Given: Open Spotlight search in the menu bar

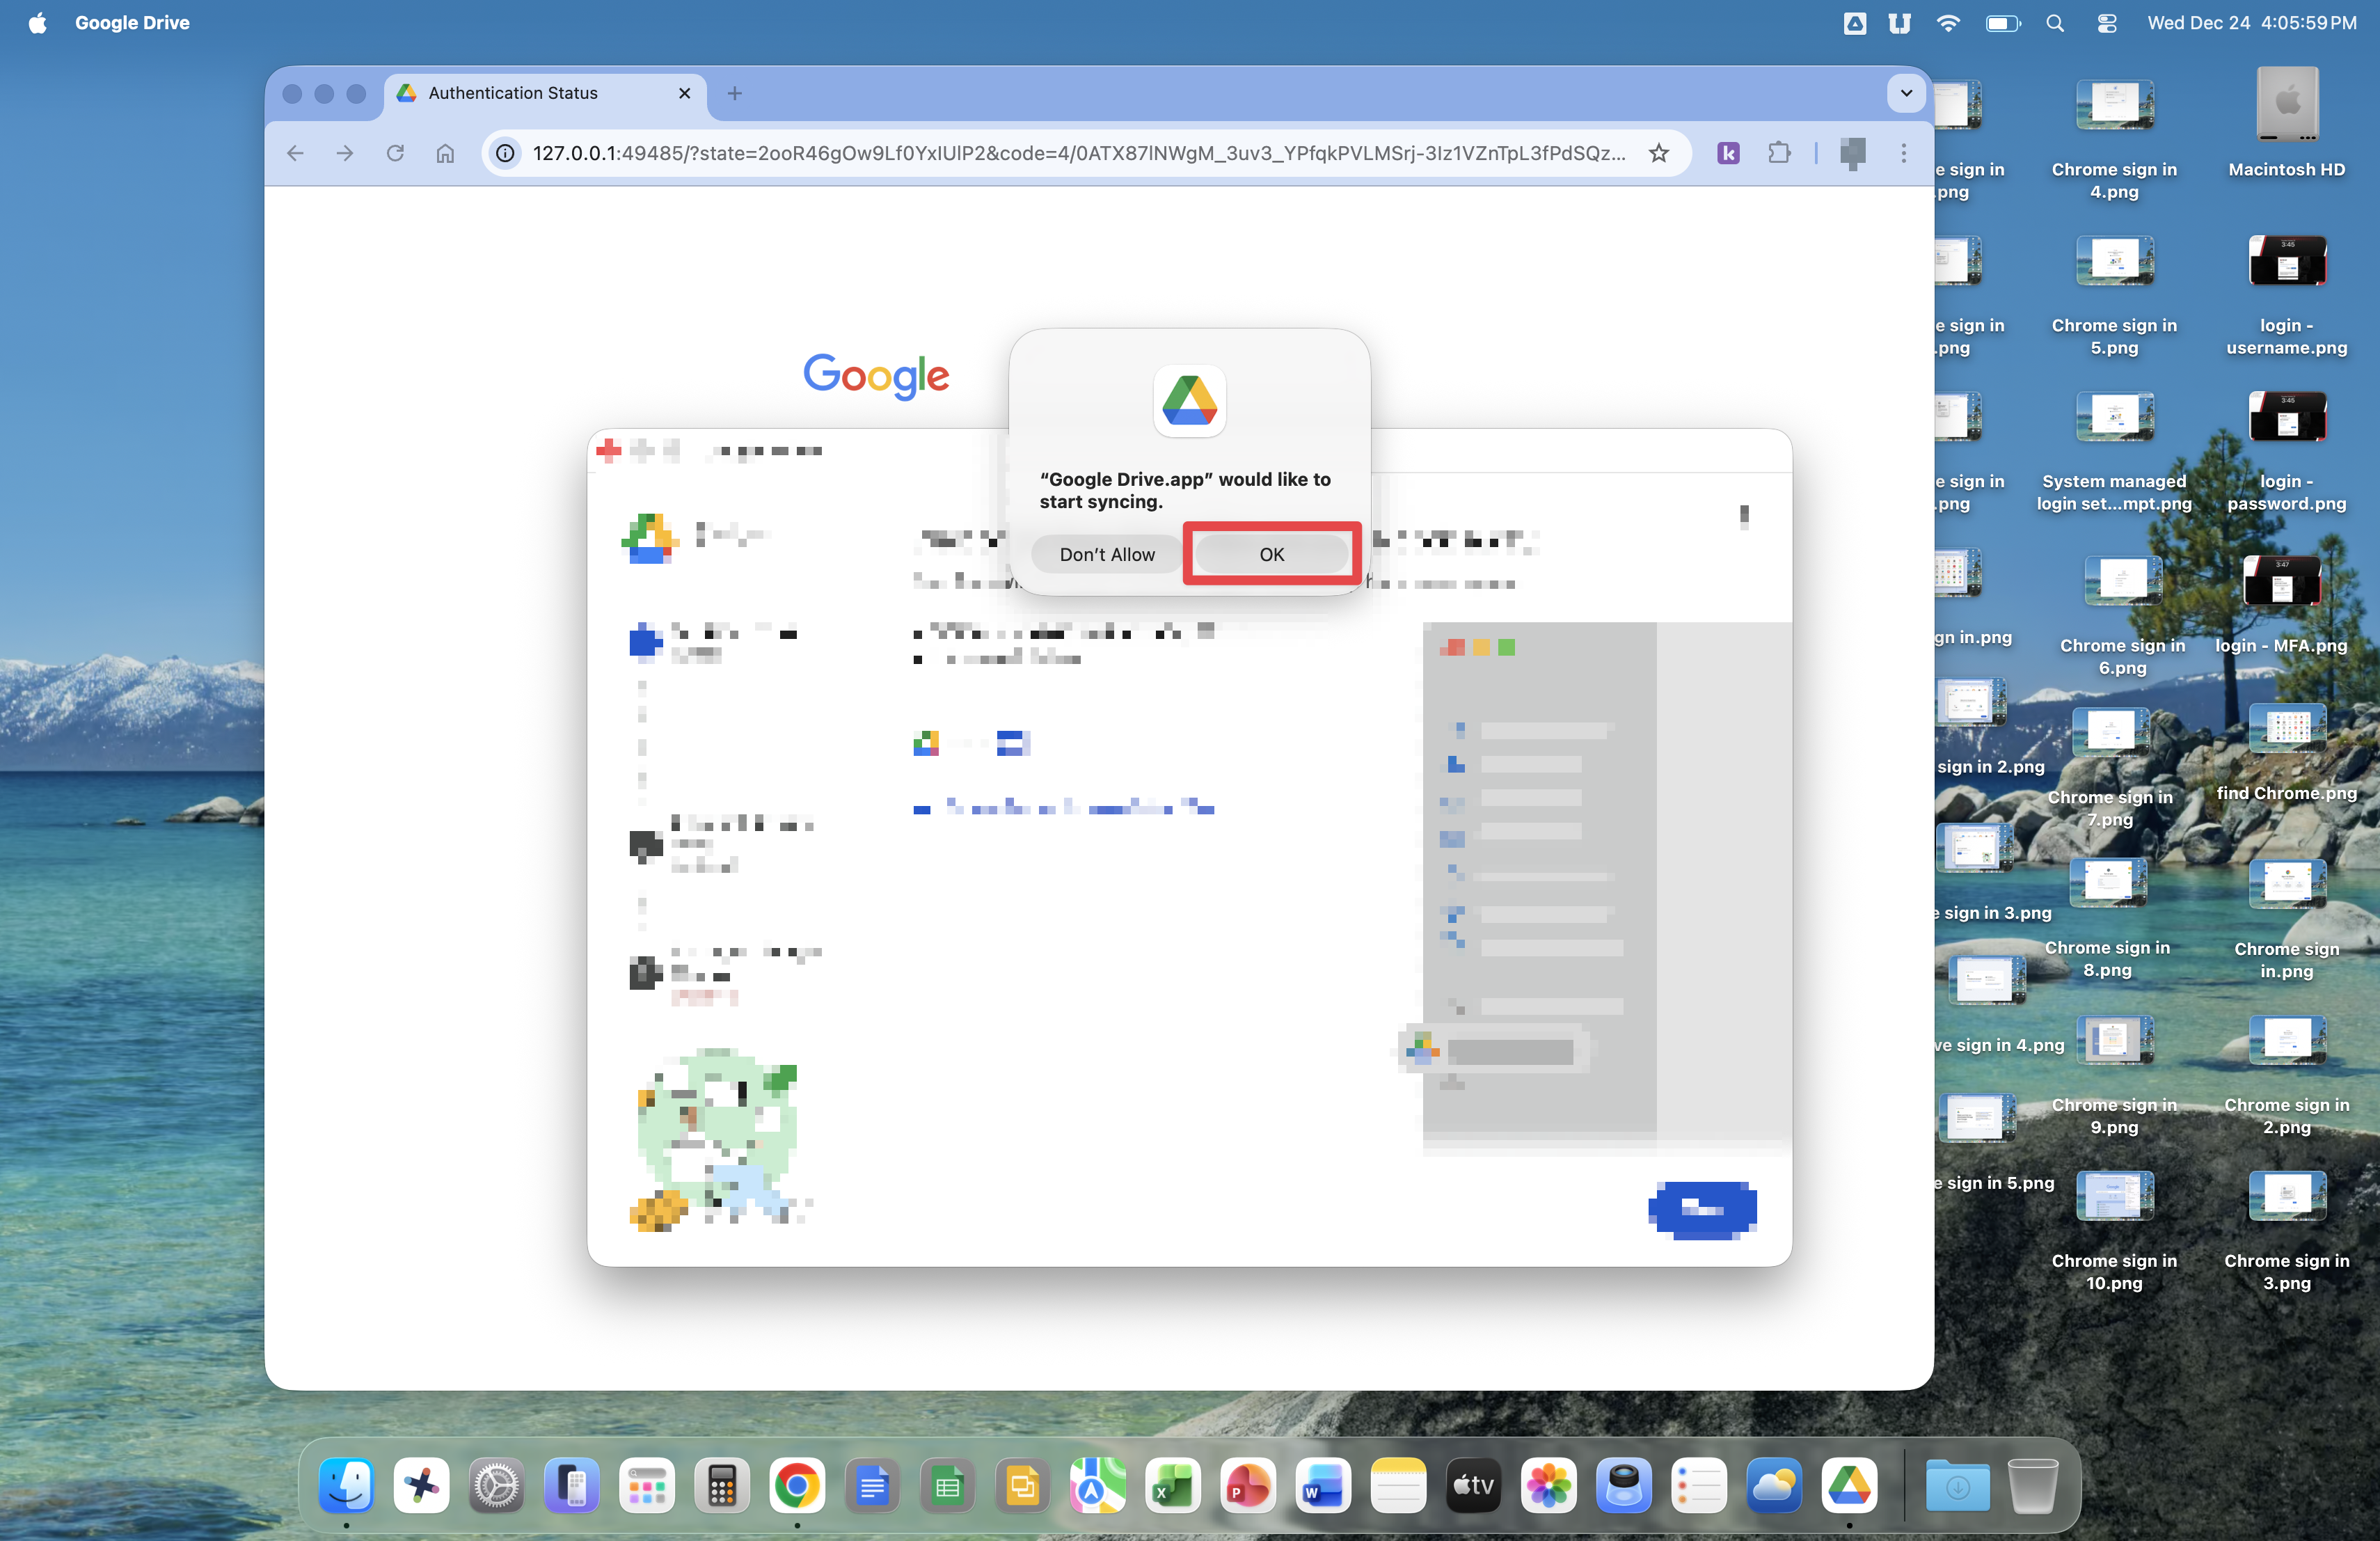Looking at the screenshot, I should [2054, 22].
